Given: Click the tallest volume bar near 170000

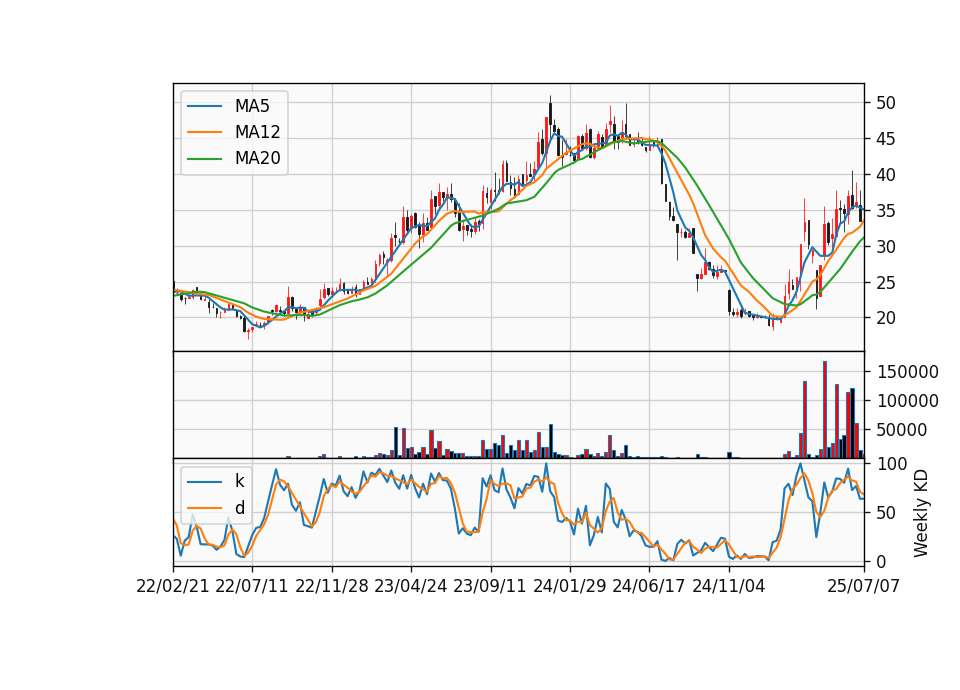Looking at the screenshot, I should pos(825,410).
